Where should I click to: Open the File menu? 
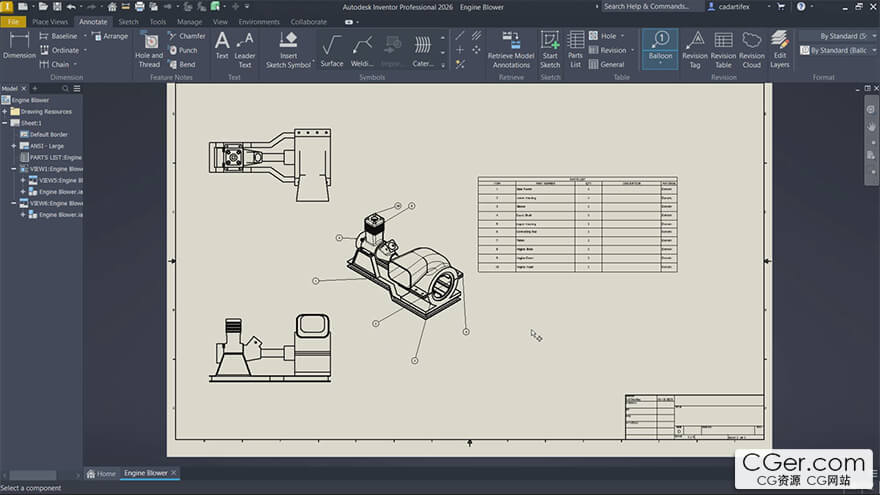[13, 21]
